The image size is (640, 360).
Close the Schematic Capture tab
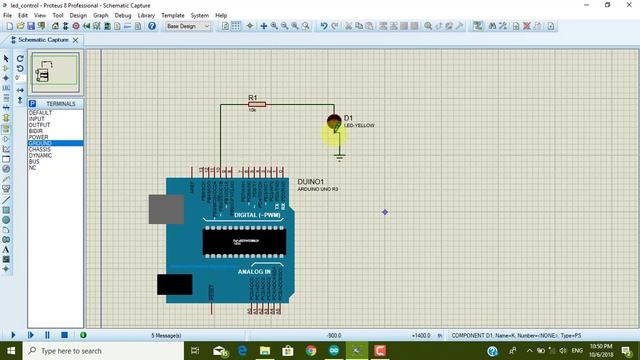click(76, 40)
